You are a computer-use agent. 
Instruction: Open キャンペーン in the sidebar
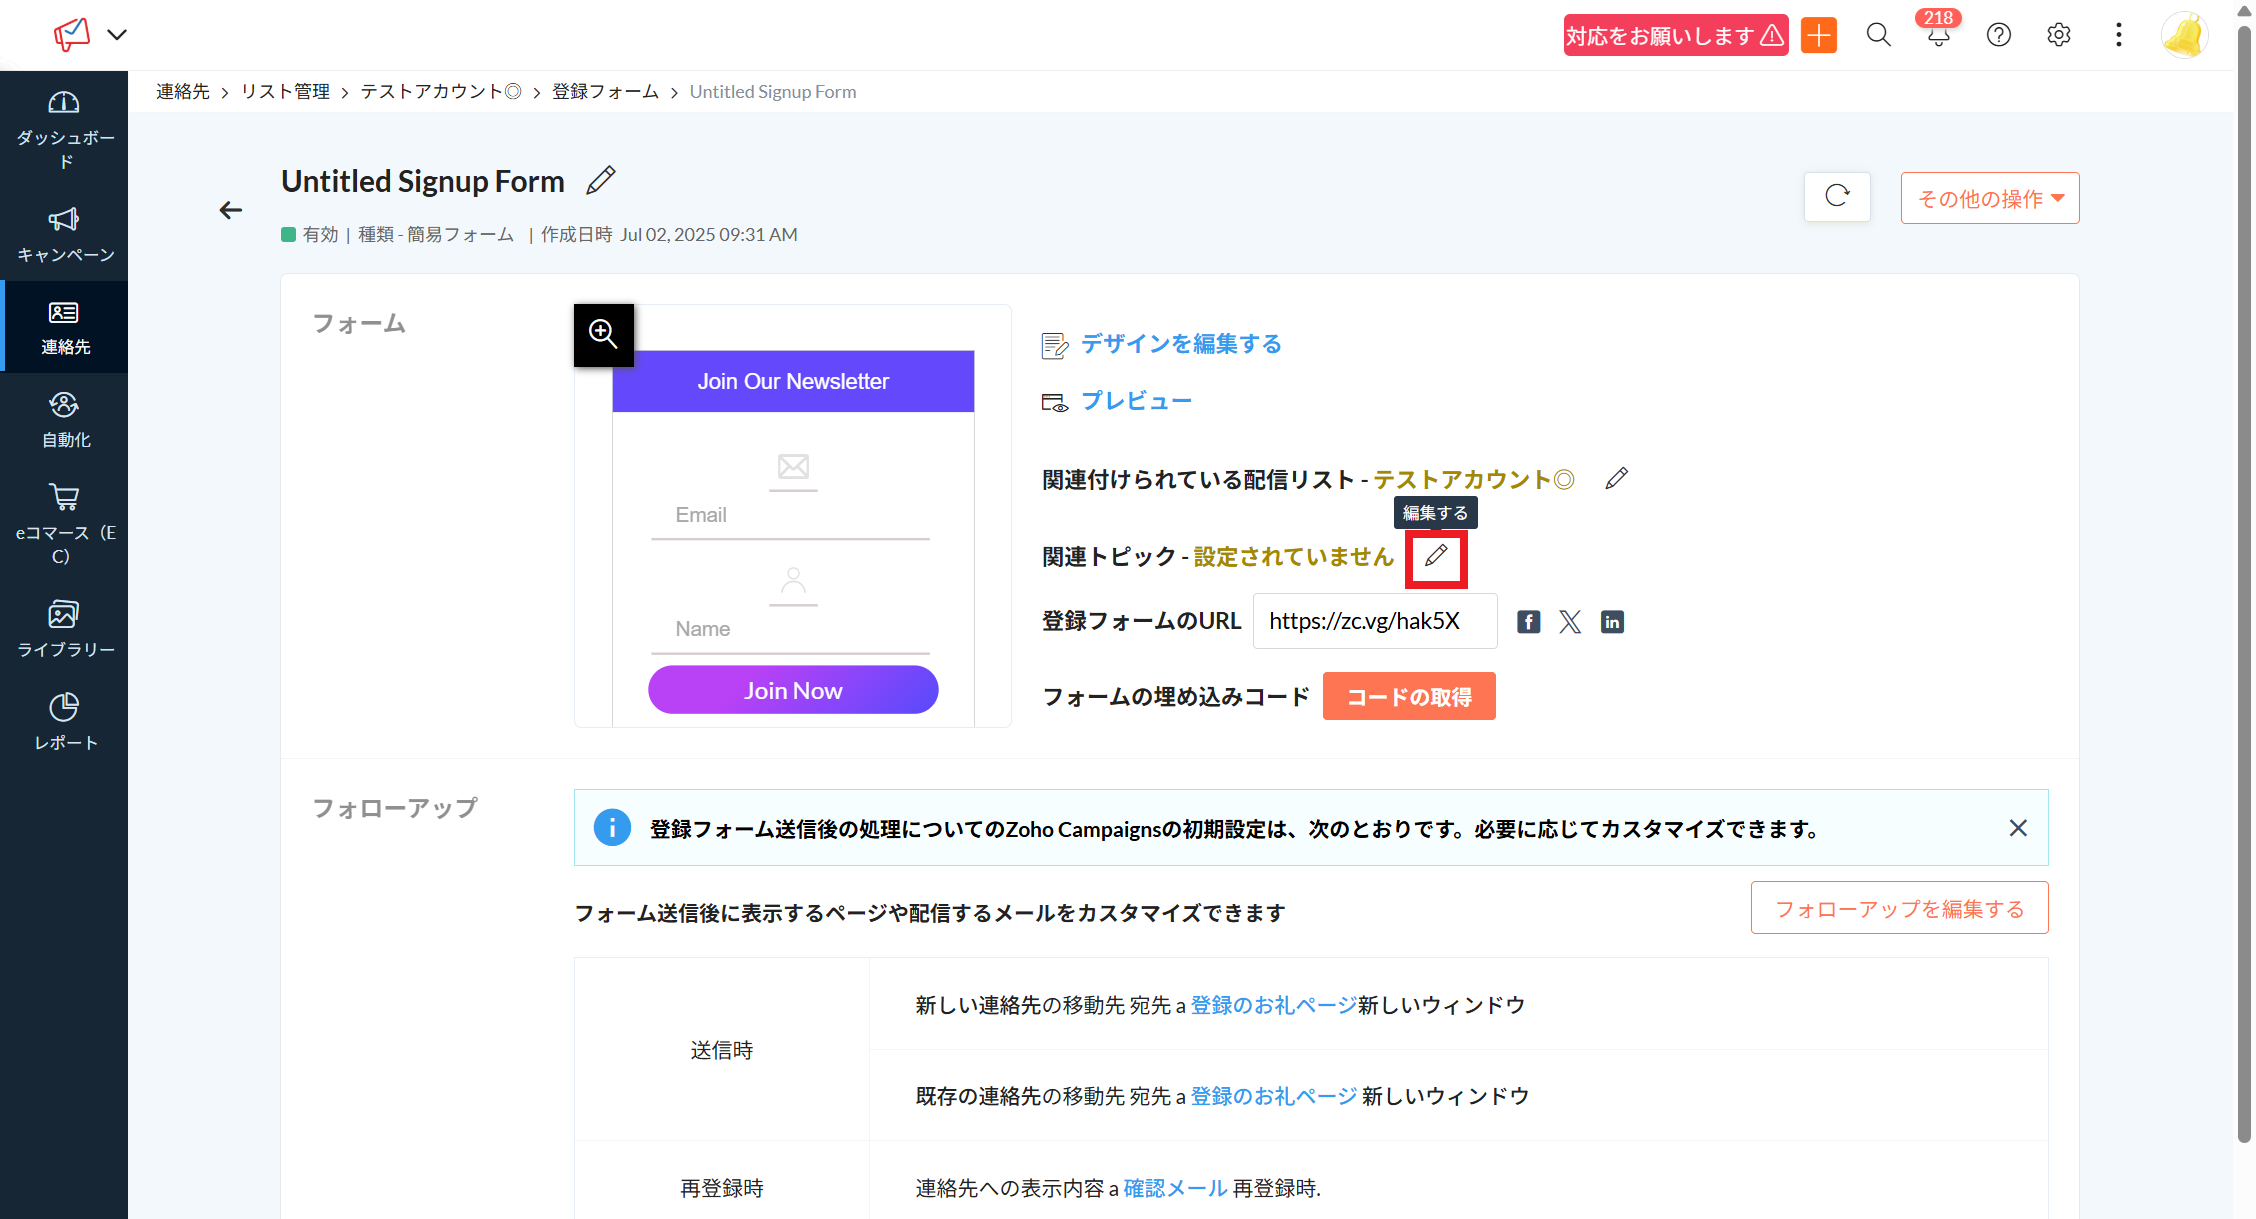point(65,235)
